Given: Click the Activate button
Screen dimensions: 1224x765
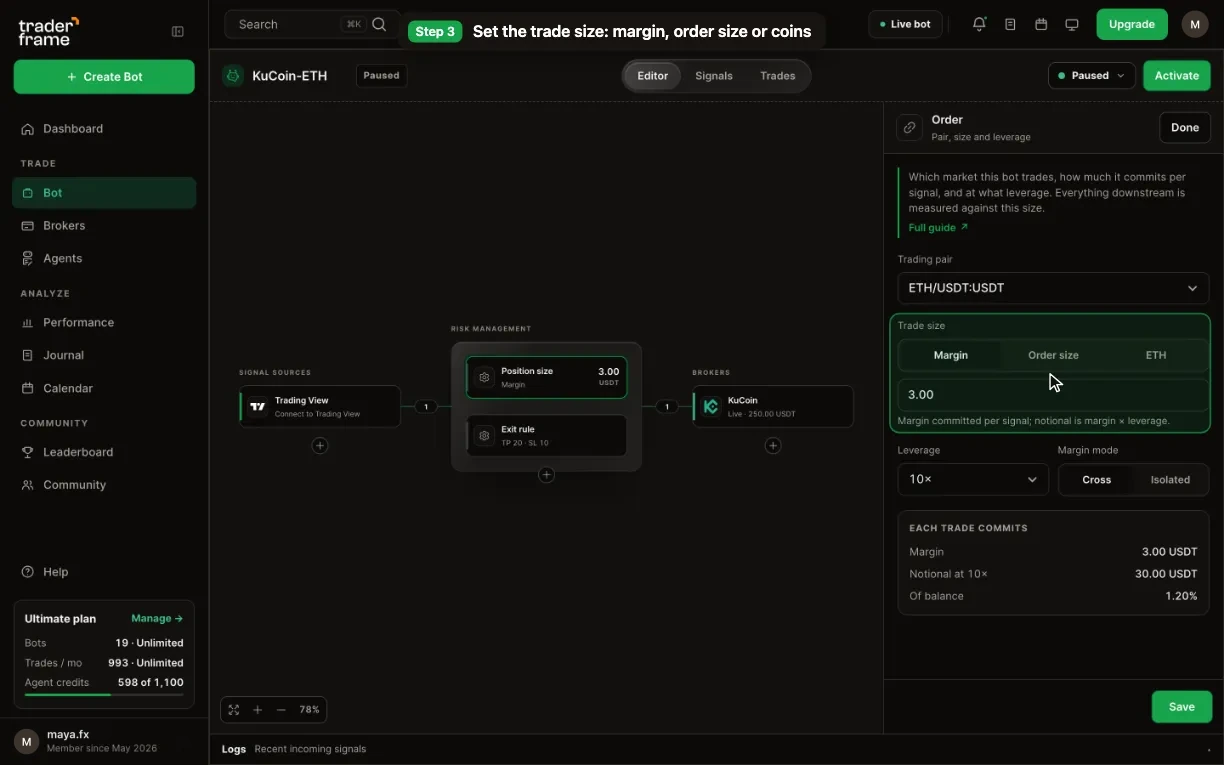Looking at the screenshot, I should pyautogui.click(x=1177, y=75).
